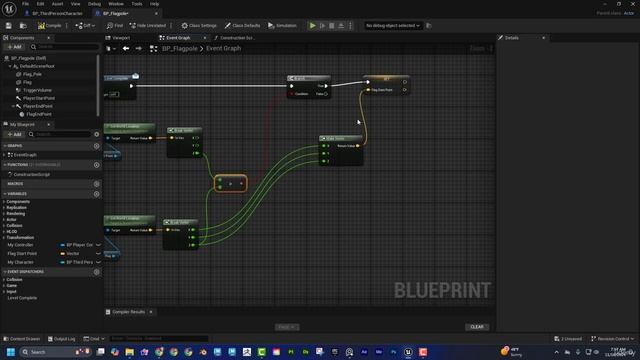Click the Save blueprint icon
Viewport: 640px width, 360px height.
coord(9,26)
